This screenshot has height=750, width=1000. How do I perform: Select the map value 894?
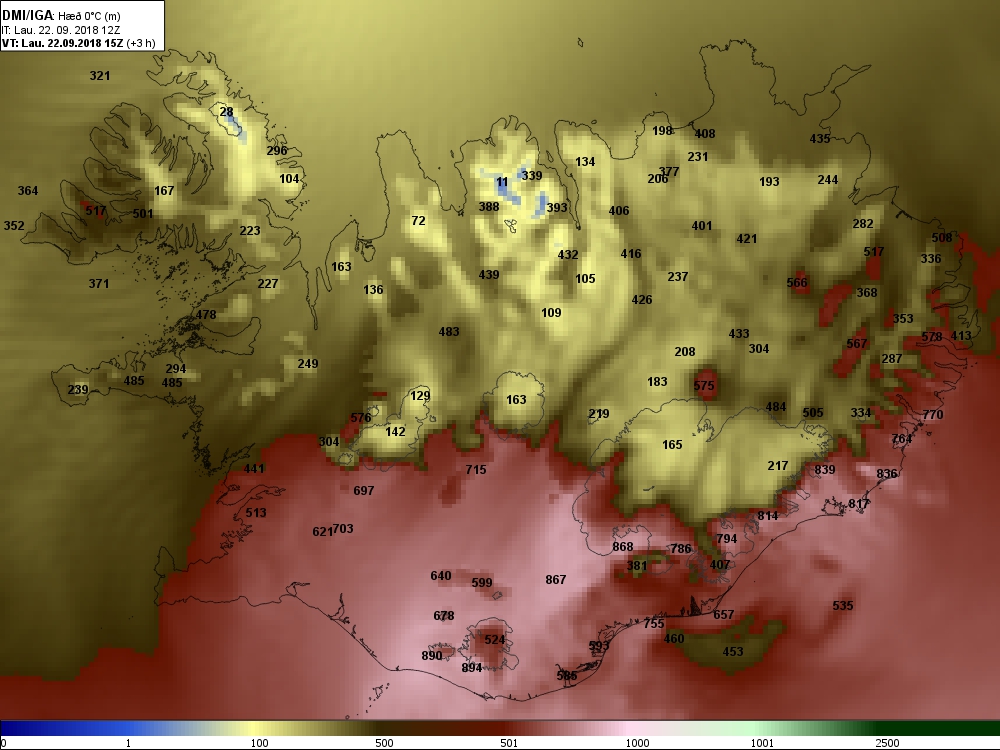472,668
